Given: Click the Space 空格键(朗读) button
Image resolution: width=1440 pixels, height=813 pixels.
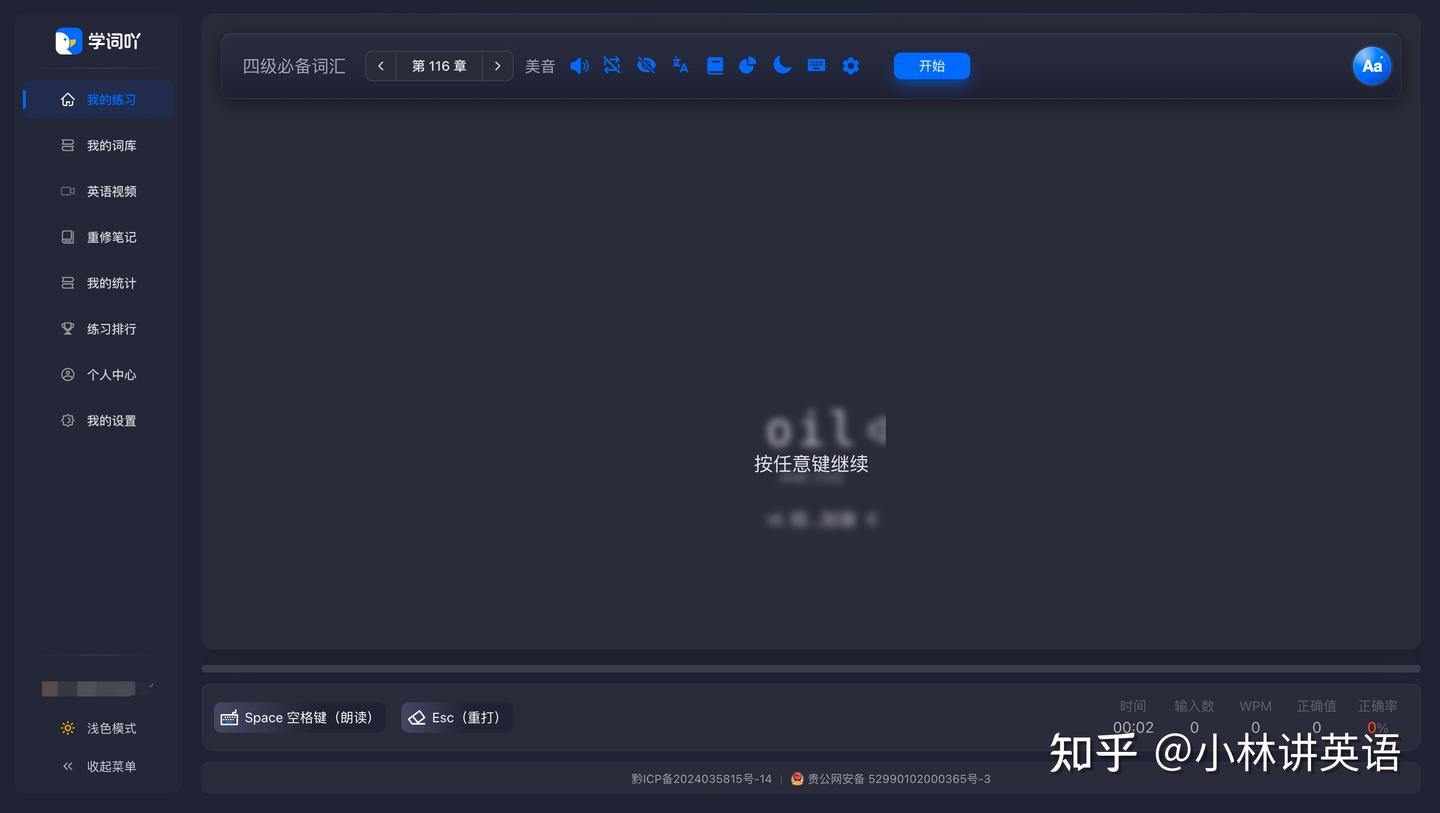Looking at the screenshot, I should click(300, 718).
